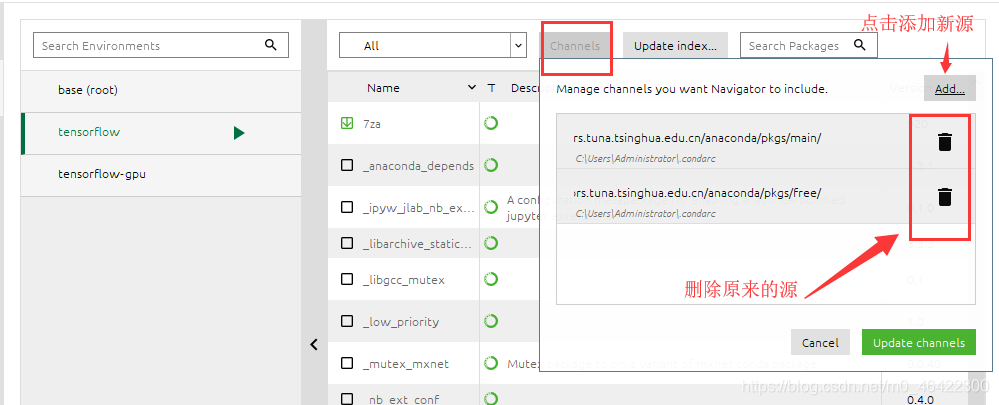Click the _anaconda_depends package name

coord(418,166)
